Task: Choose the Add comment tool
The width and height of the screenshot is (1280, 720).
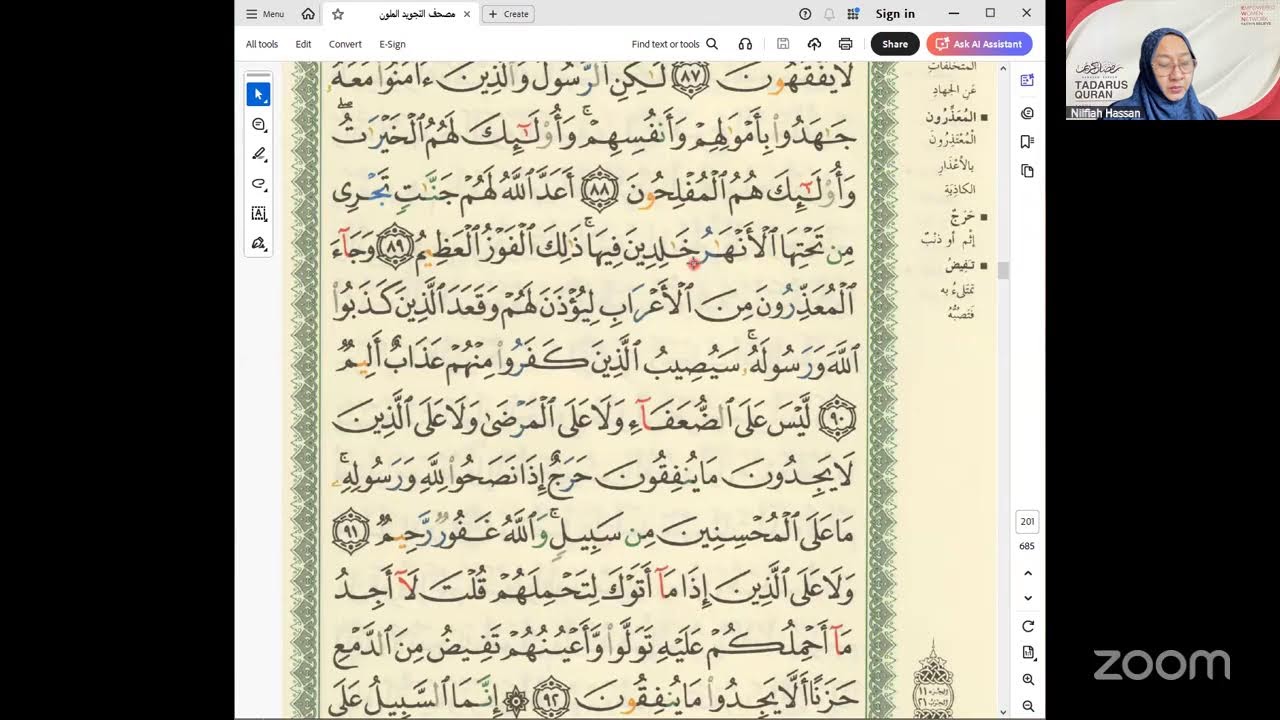Action: tap(258, 124)
